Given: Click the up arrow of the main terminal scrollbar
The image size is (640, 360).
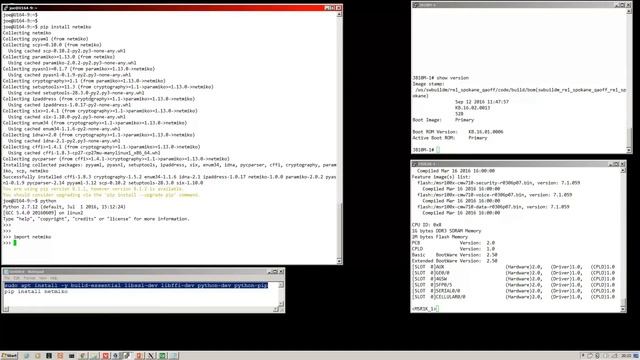Looking at the screenshot, I should pos(339,14).
